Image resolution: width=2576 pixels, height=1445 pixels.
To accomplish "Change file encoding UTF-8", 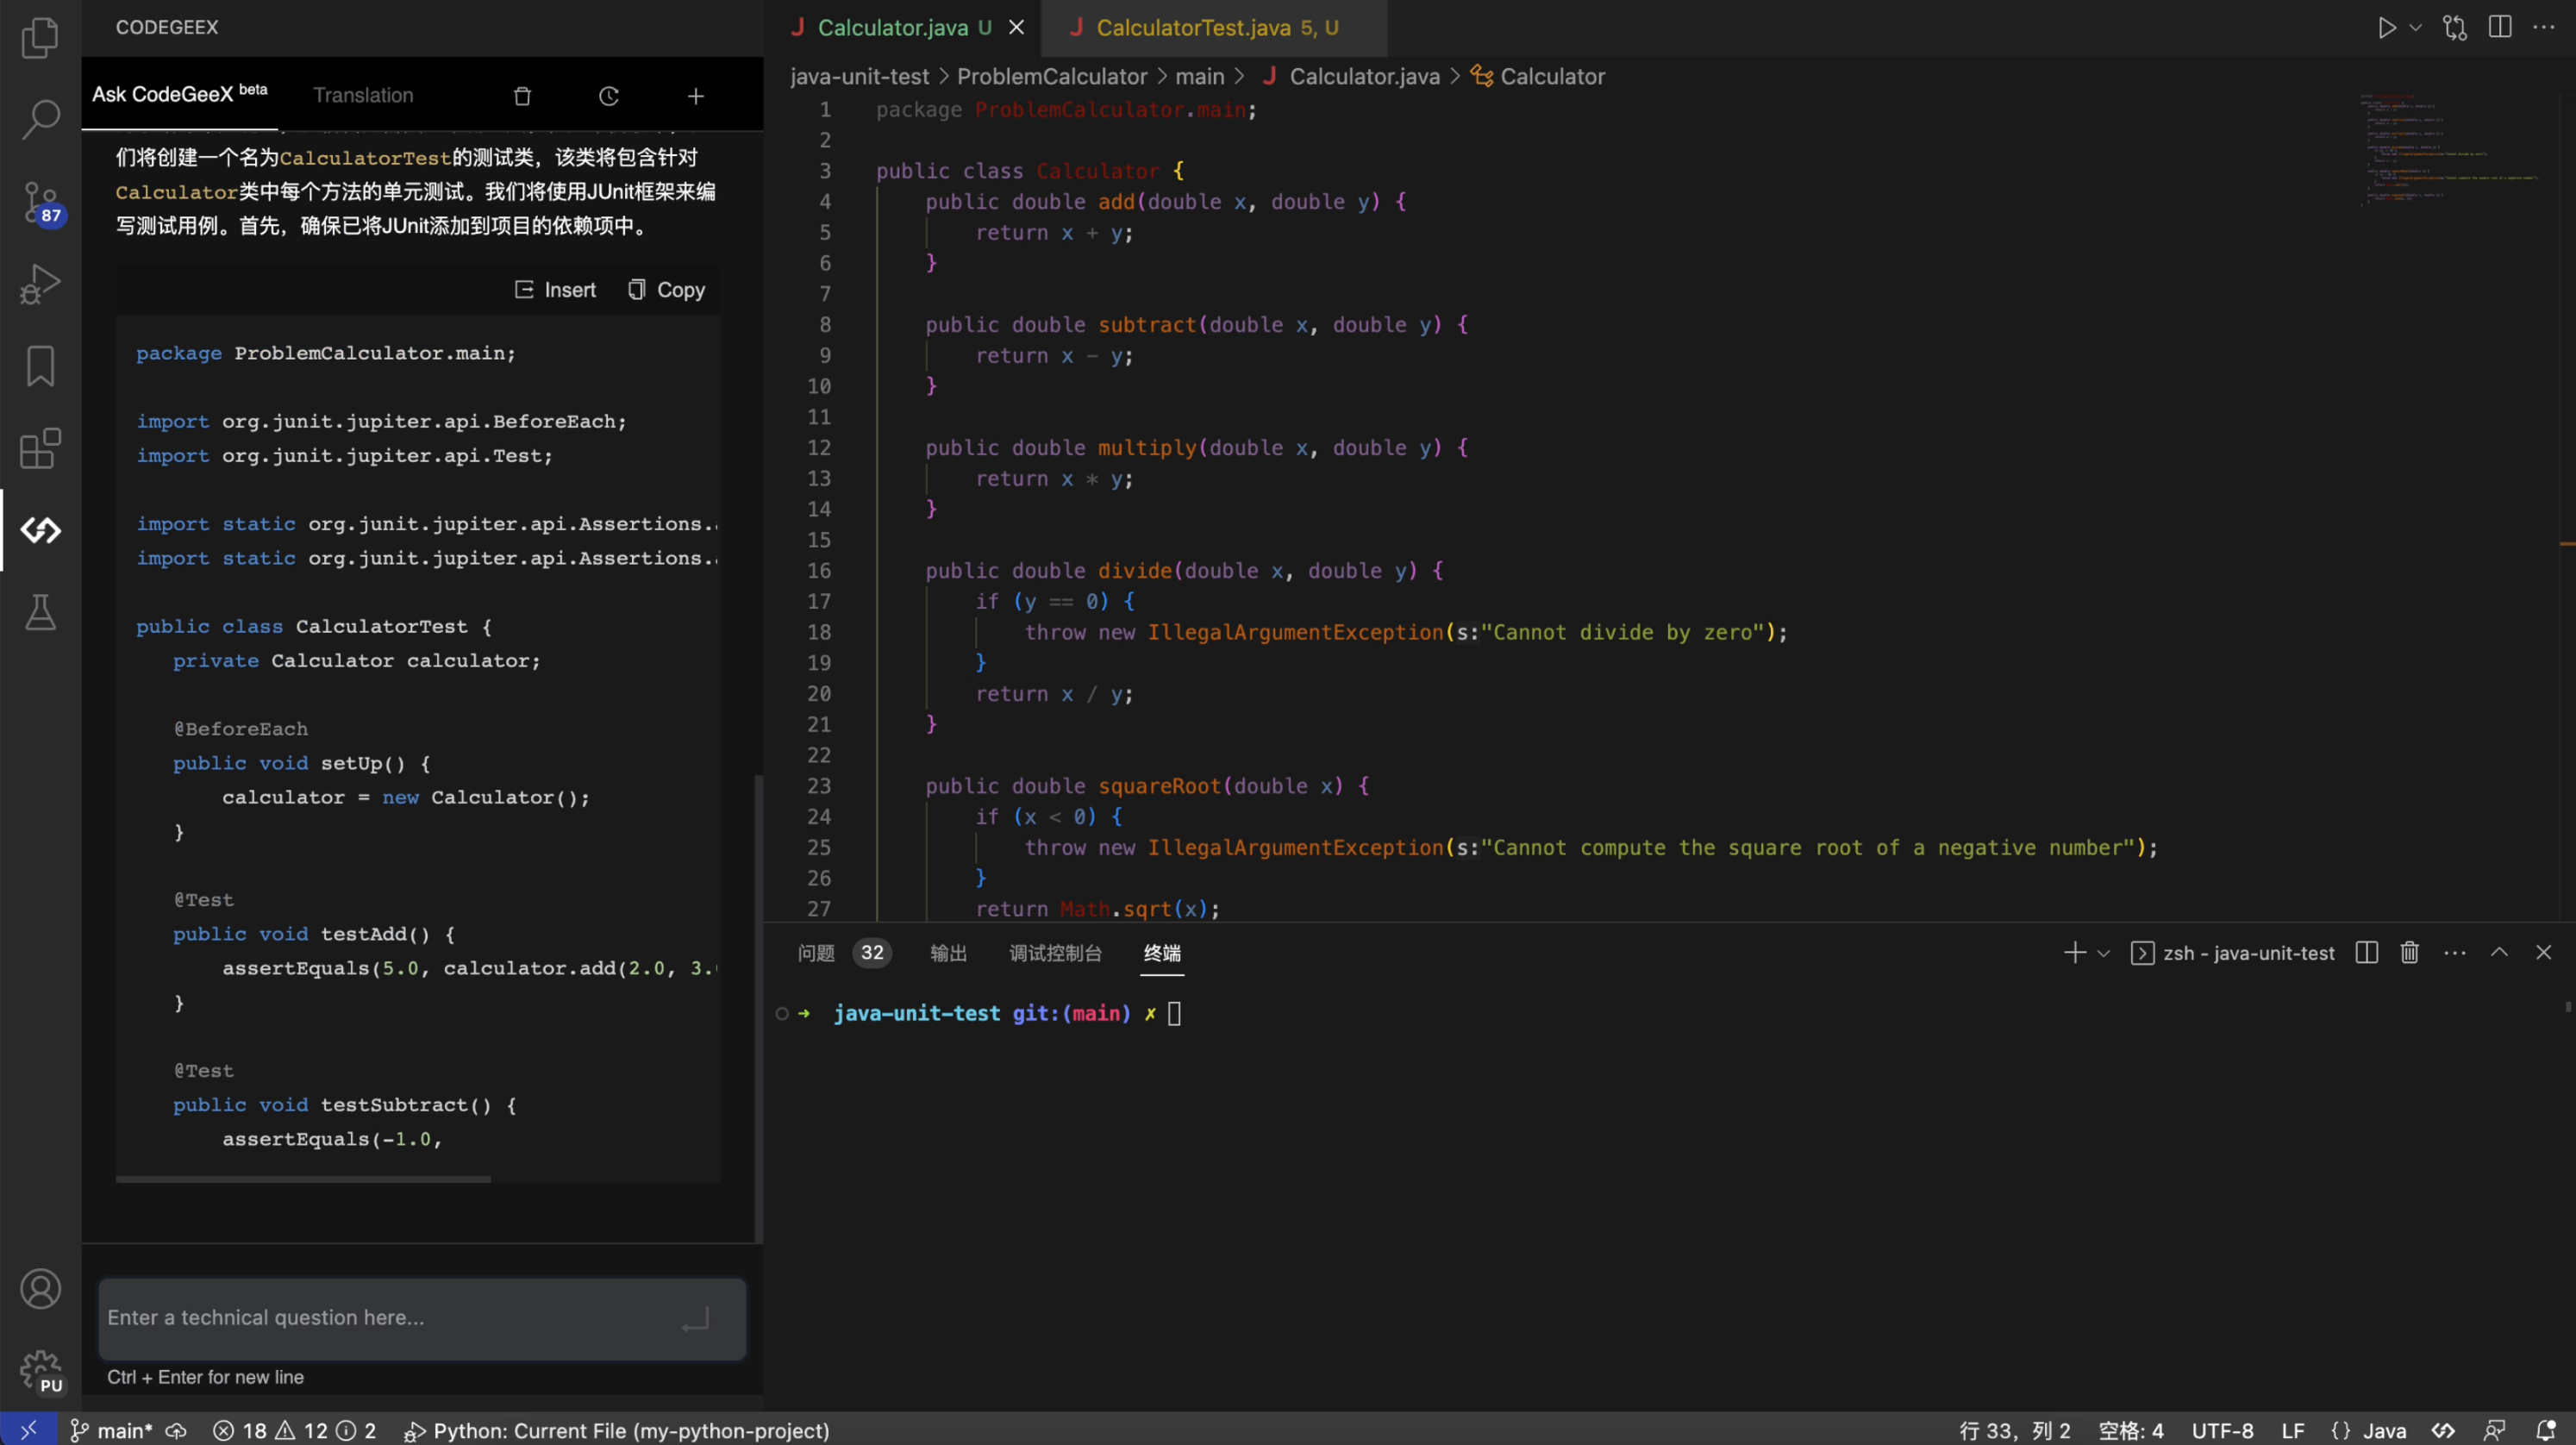I will [x=2222, y=1430].
